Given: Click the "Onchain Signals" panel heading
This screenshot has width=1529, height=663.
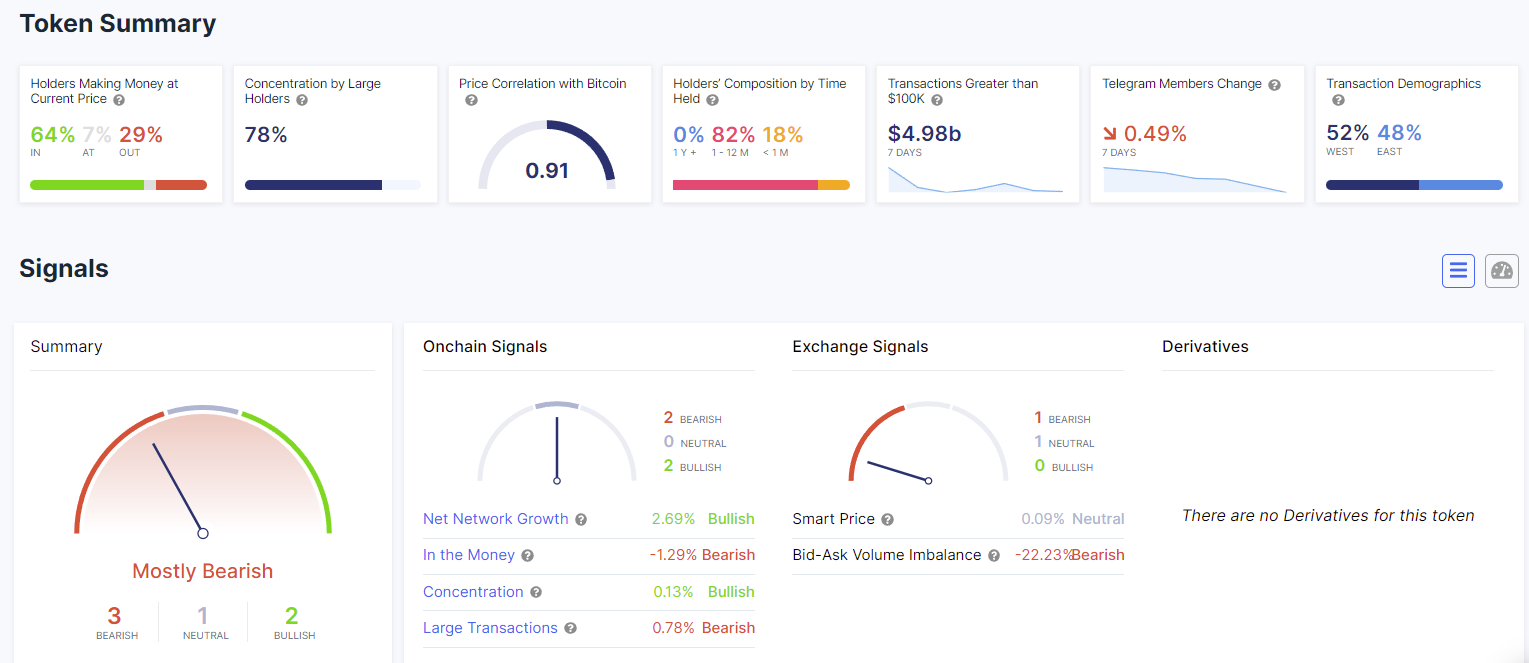Looking at the screenshot, I should coord(485,347).
